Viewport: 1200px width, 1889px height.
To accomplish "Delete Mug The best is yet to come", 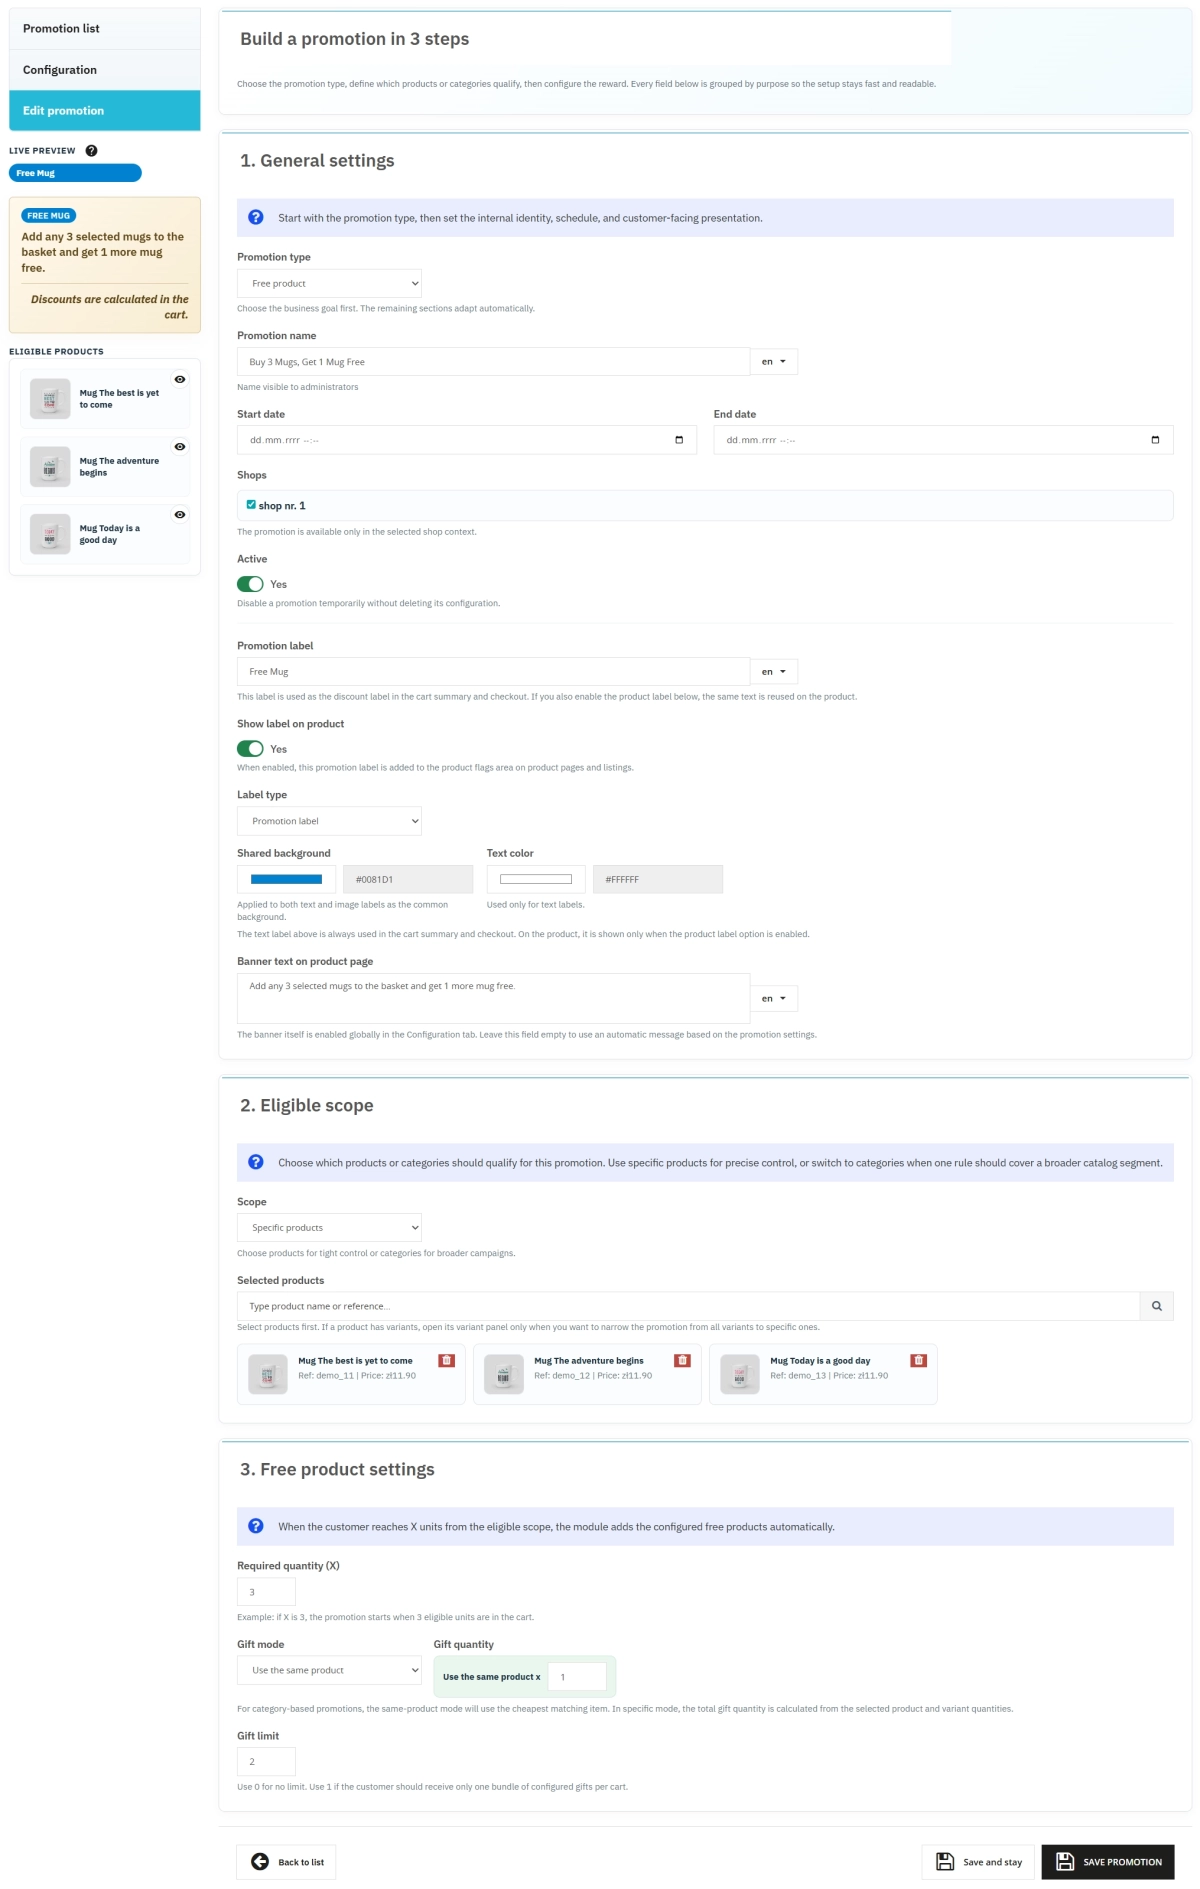I will pos(447,1360).
